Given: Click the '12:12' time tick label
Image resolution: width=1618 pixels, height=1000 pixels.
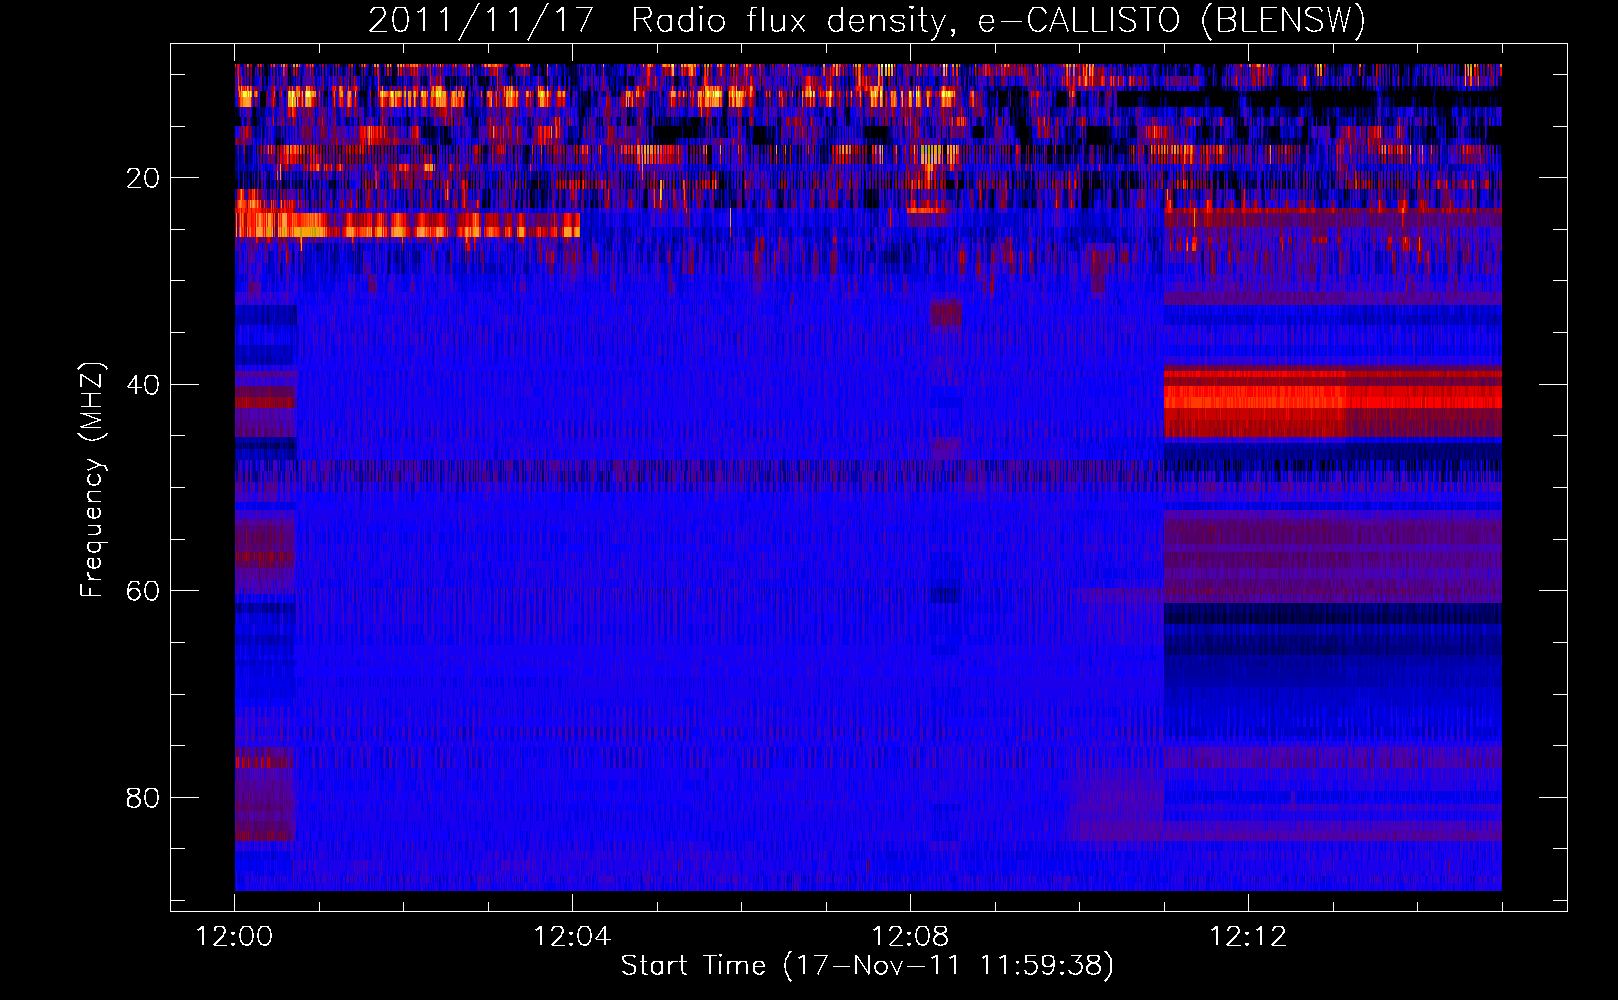Looking at the screenshot, I should point(1248,937).
